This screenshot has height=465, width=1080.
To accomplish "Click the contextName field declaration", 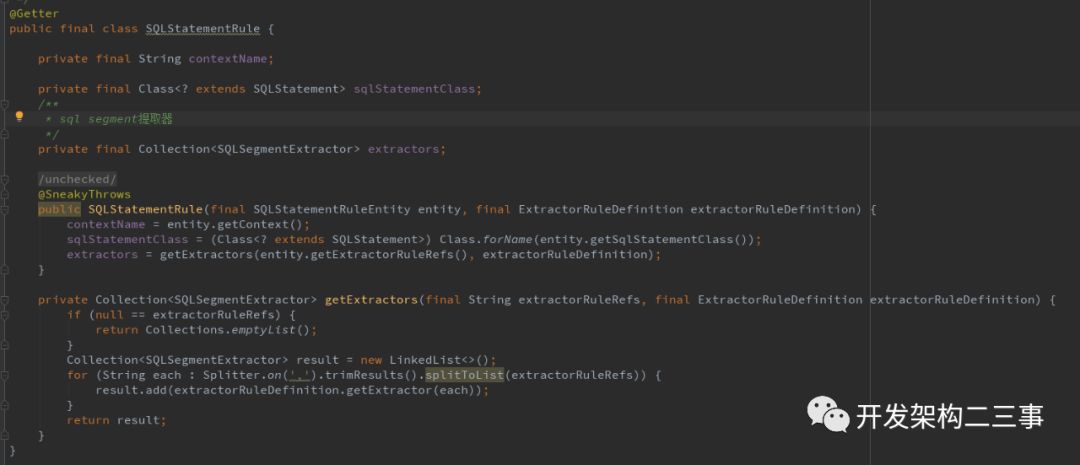I will coord(227,59).
